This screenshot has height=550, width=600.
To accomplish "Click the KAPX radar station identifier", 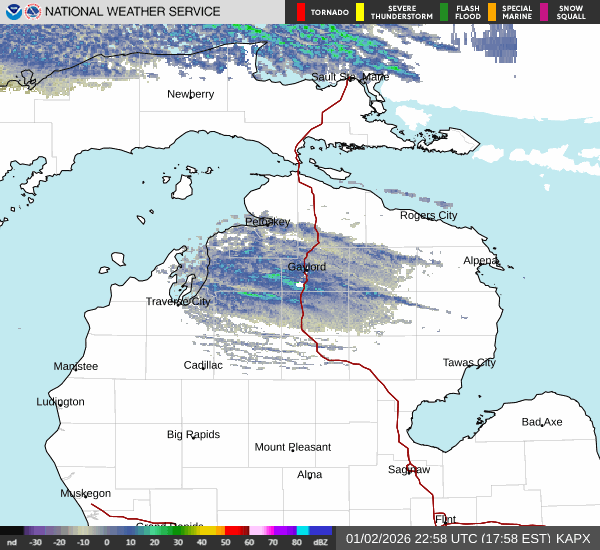I will pyautogui.click(x=573, y=538).
